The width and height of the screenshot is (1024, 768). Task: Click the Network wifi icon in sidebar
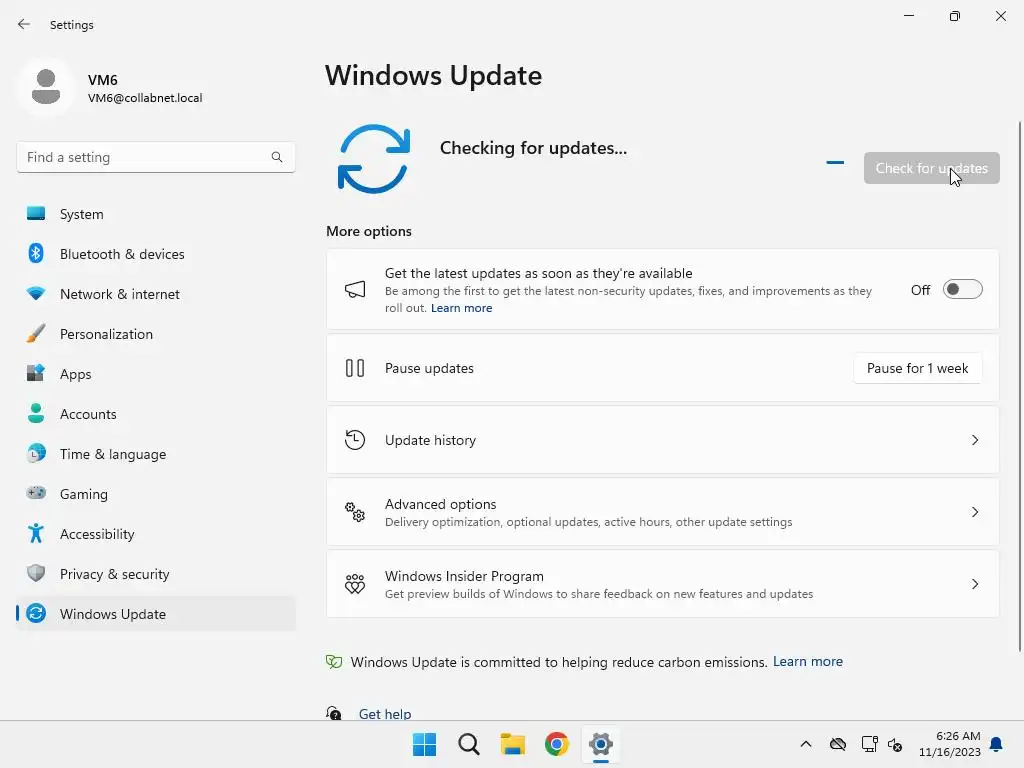36,293
